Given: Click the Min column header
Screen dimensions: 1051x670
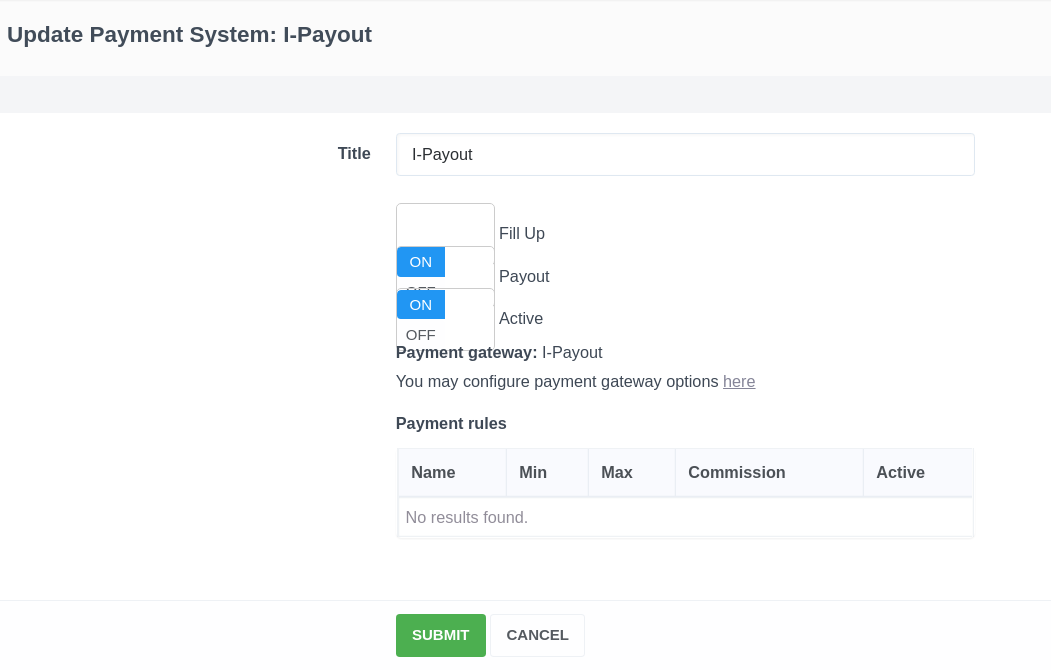Looking at the screenshot, I should point(533,472).
